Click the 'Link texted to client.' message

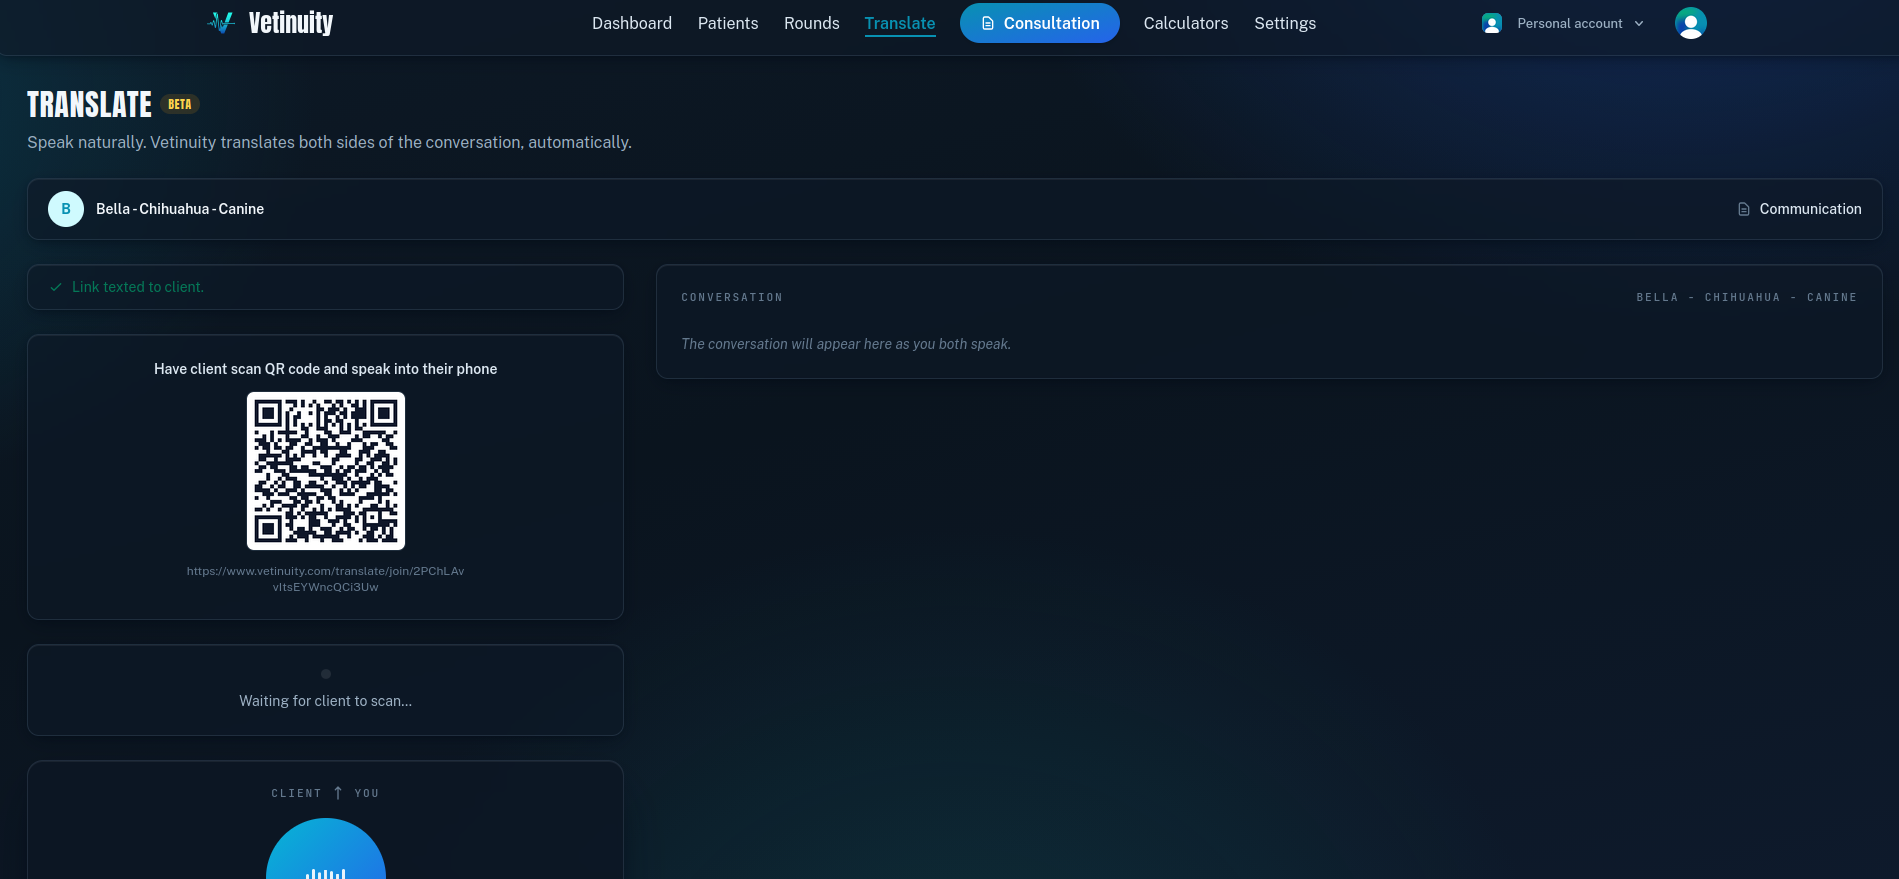138,287
